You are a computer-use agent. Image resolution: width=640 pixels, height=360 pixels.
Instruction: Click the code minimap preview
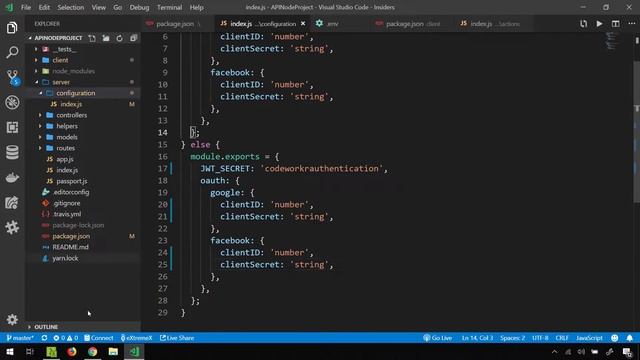(x=611, y=42)
